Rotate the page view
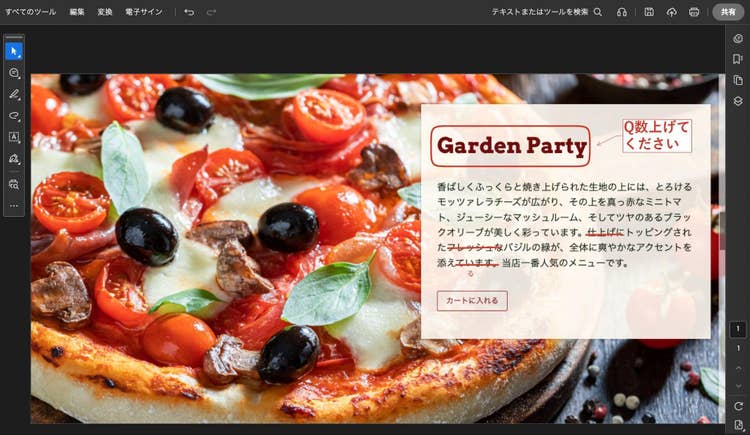This screenshot has width=750, height=435. (x=738, y=406)
